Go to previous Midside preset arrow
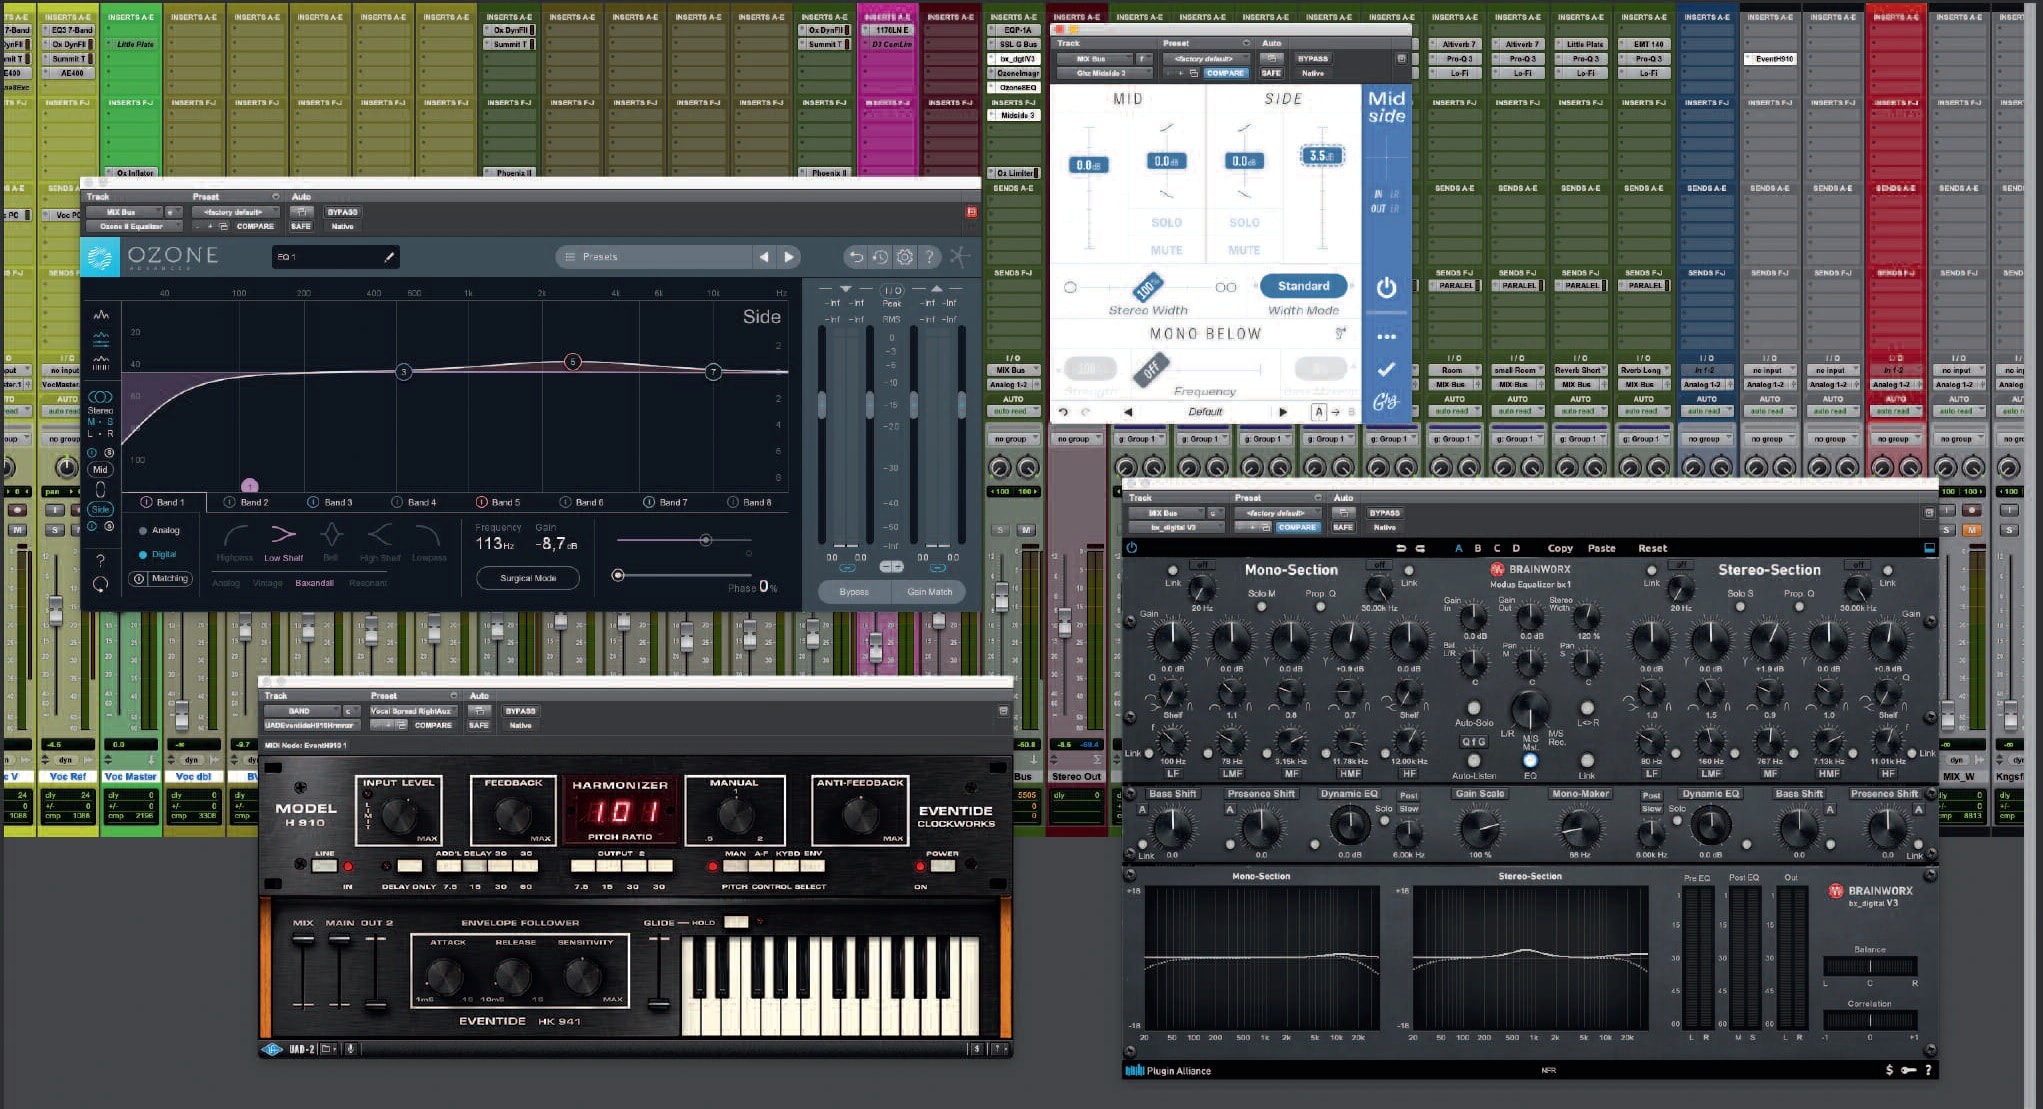Viewport: 2043px width, 1109px height. pyautogui.click(x=1128, y=412)
